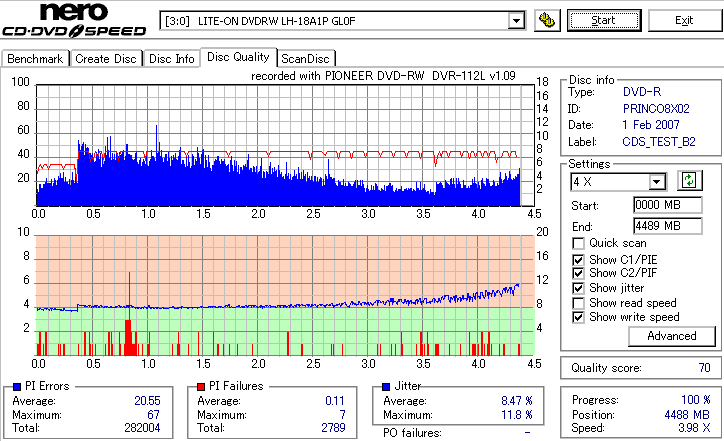Click Jitter maximum 11.8 %
This screenshot has height=441, width=724.
coord(517,415)
